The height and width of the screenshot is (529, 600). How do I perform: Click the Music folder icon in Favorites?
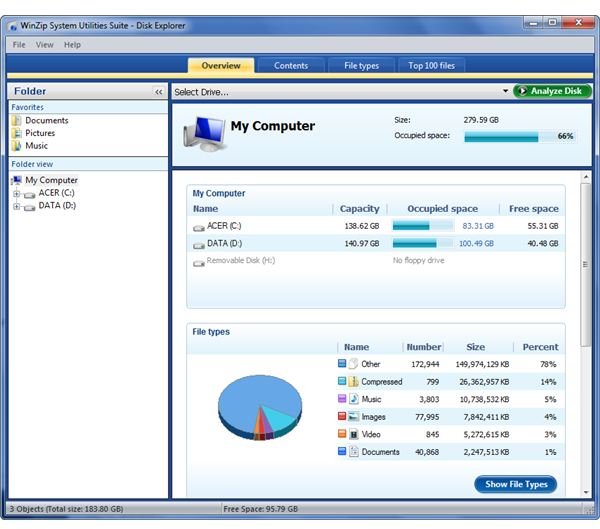click(16, 146)
